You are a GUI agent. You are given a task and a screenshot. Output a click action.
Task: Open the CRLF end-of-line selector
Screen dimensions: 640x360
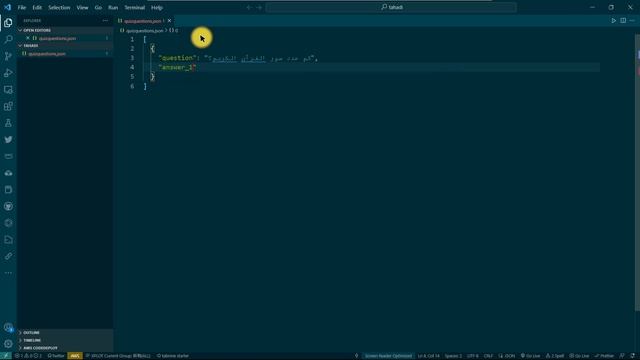488,356
